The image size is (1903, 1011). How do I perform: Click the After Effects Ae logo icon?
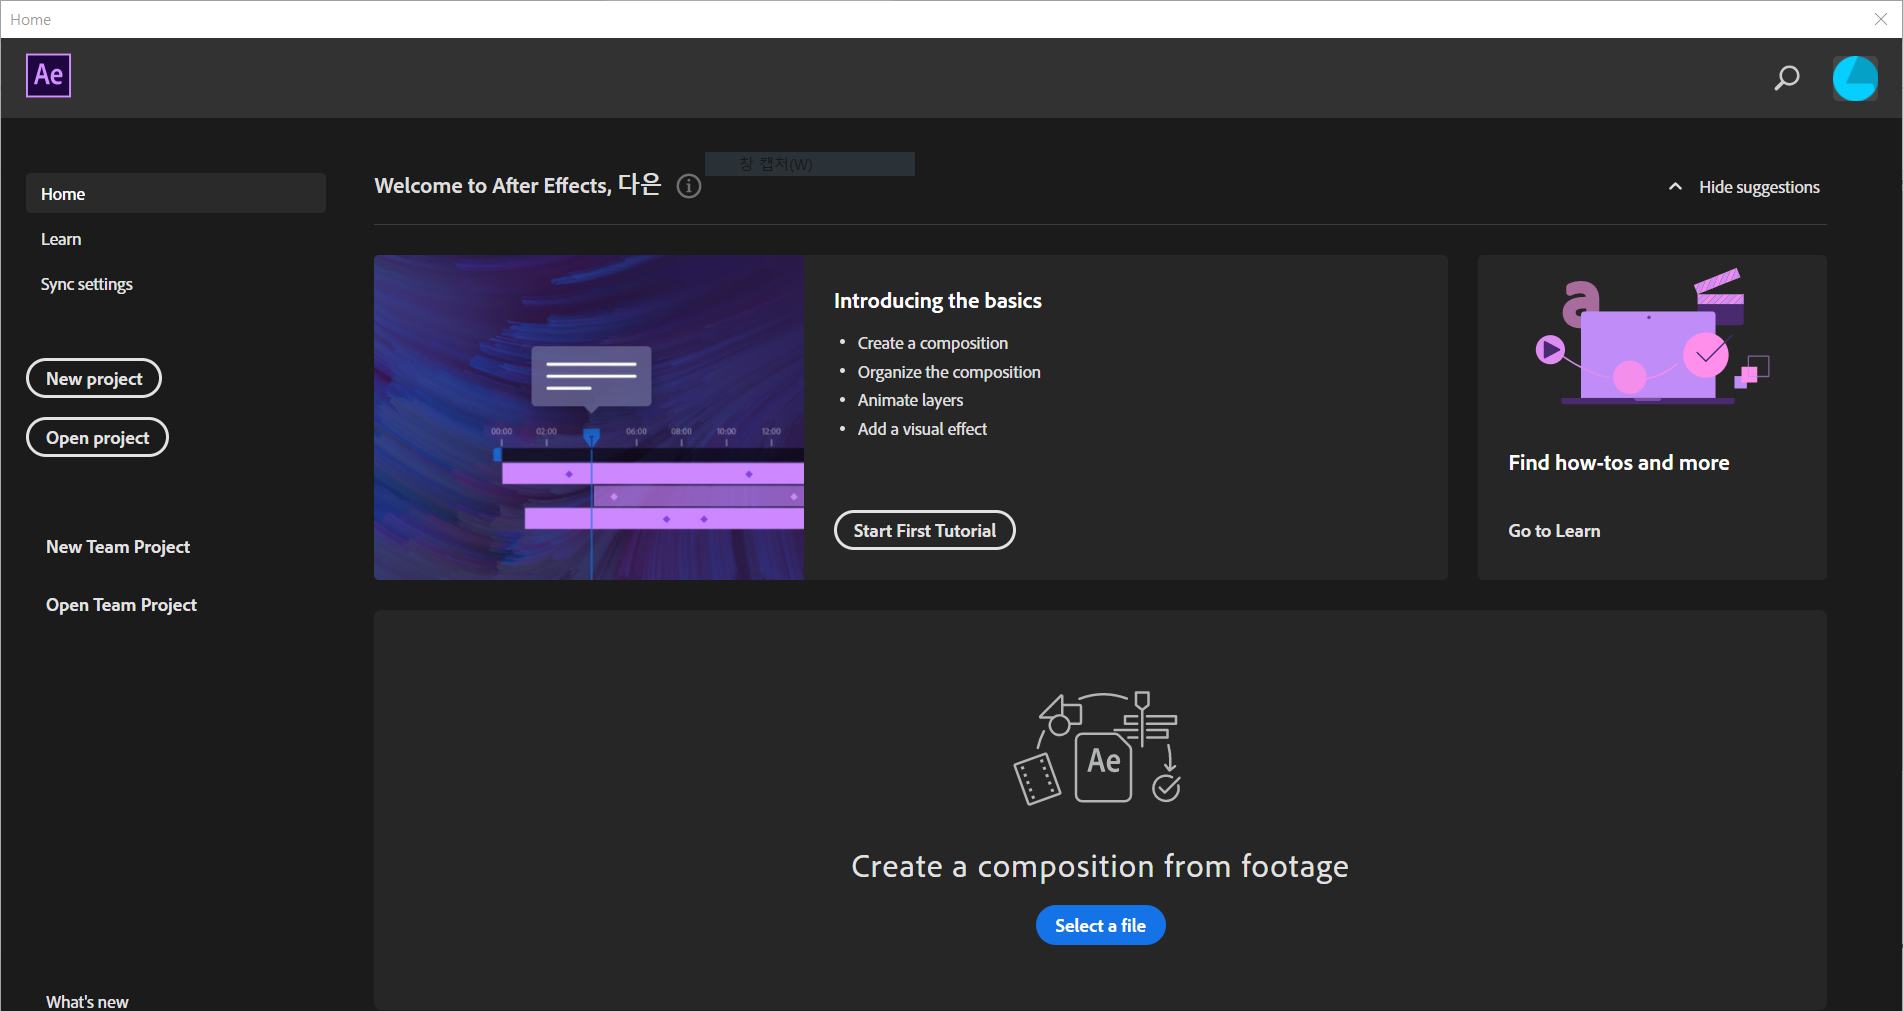pos(48,76)
